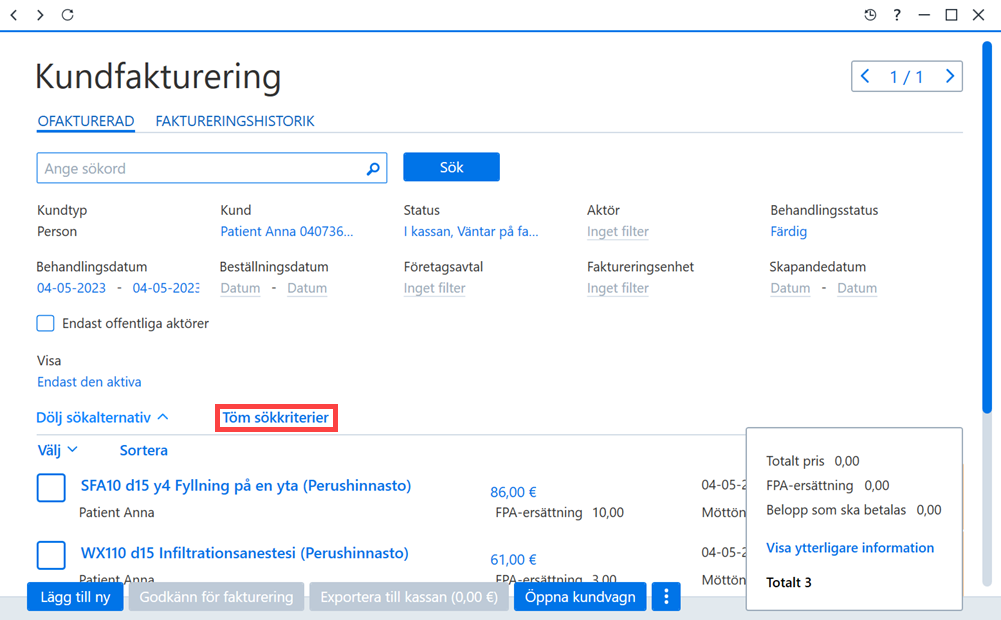
Task: Open the three-dot more actions menu
Action: pyautogui.click(x=666, y=596)
